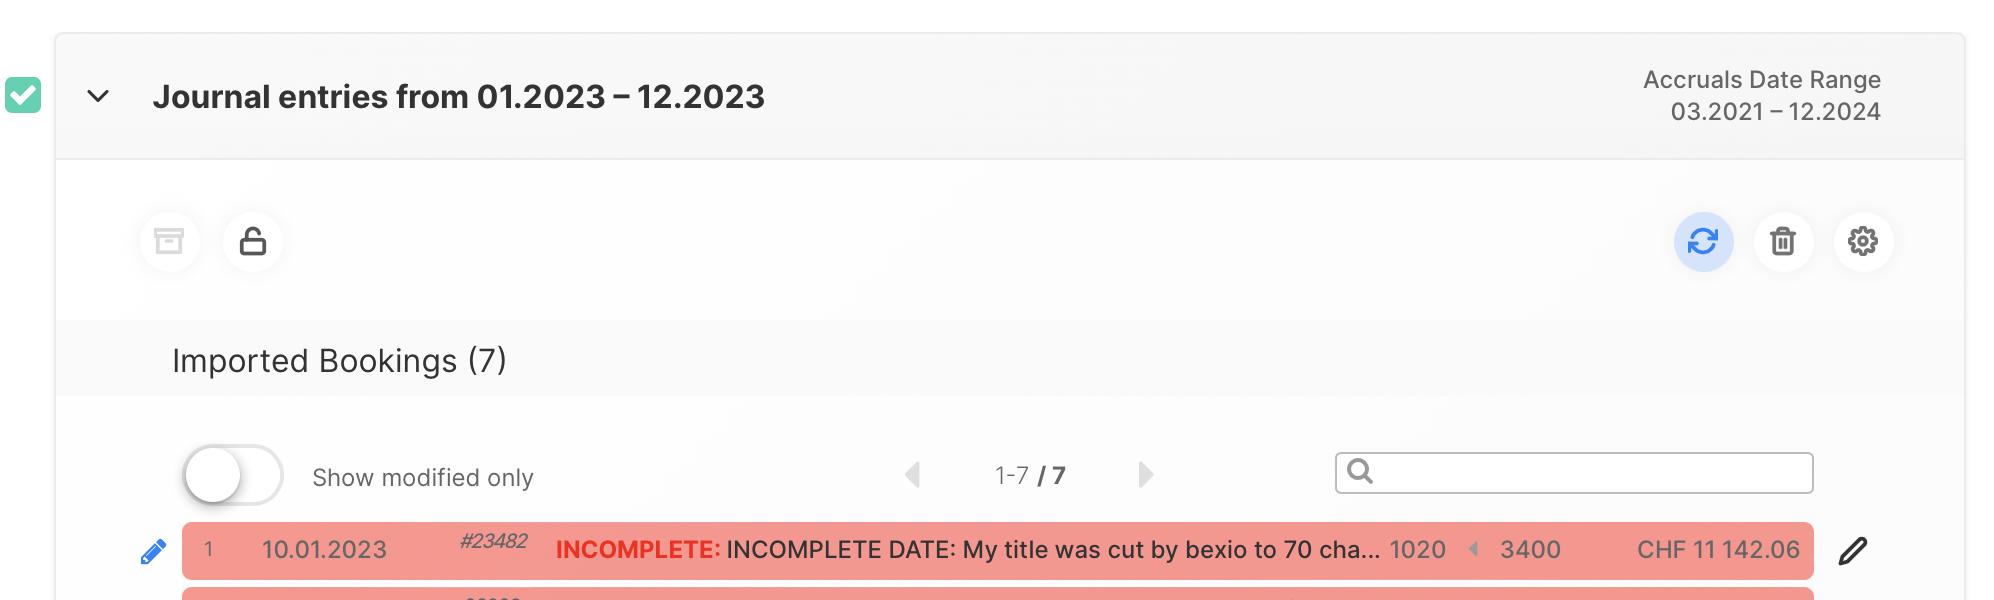Click the Imported Bookings (7) header
This screenshot has height=600, width=1994.
click(339, 360)
